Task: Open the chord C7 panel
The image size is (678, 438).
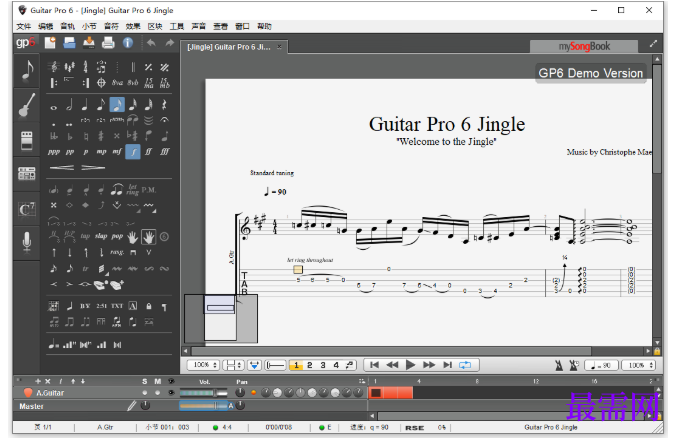Action: tap(27, 210)
